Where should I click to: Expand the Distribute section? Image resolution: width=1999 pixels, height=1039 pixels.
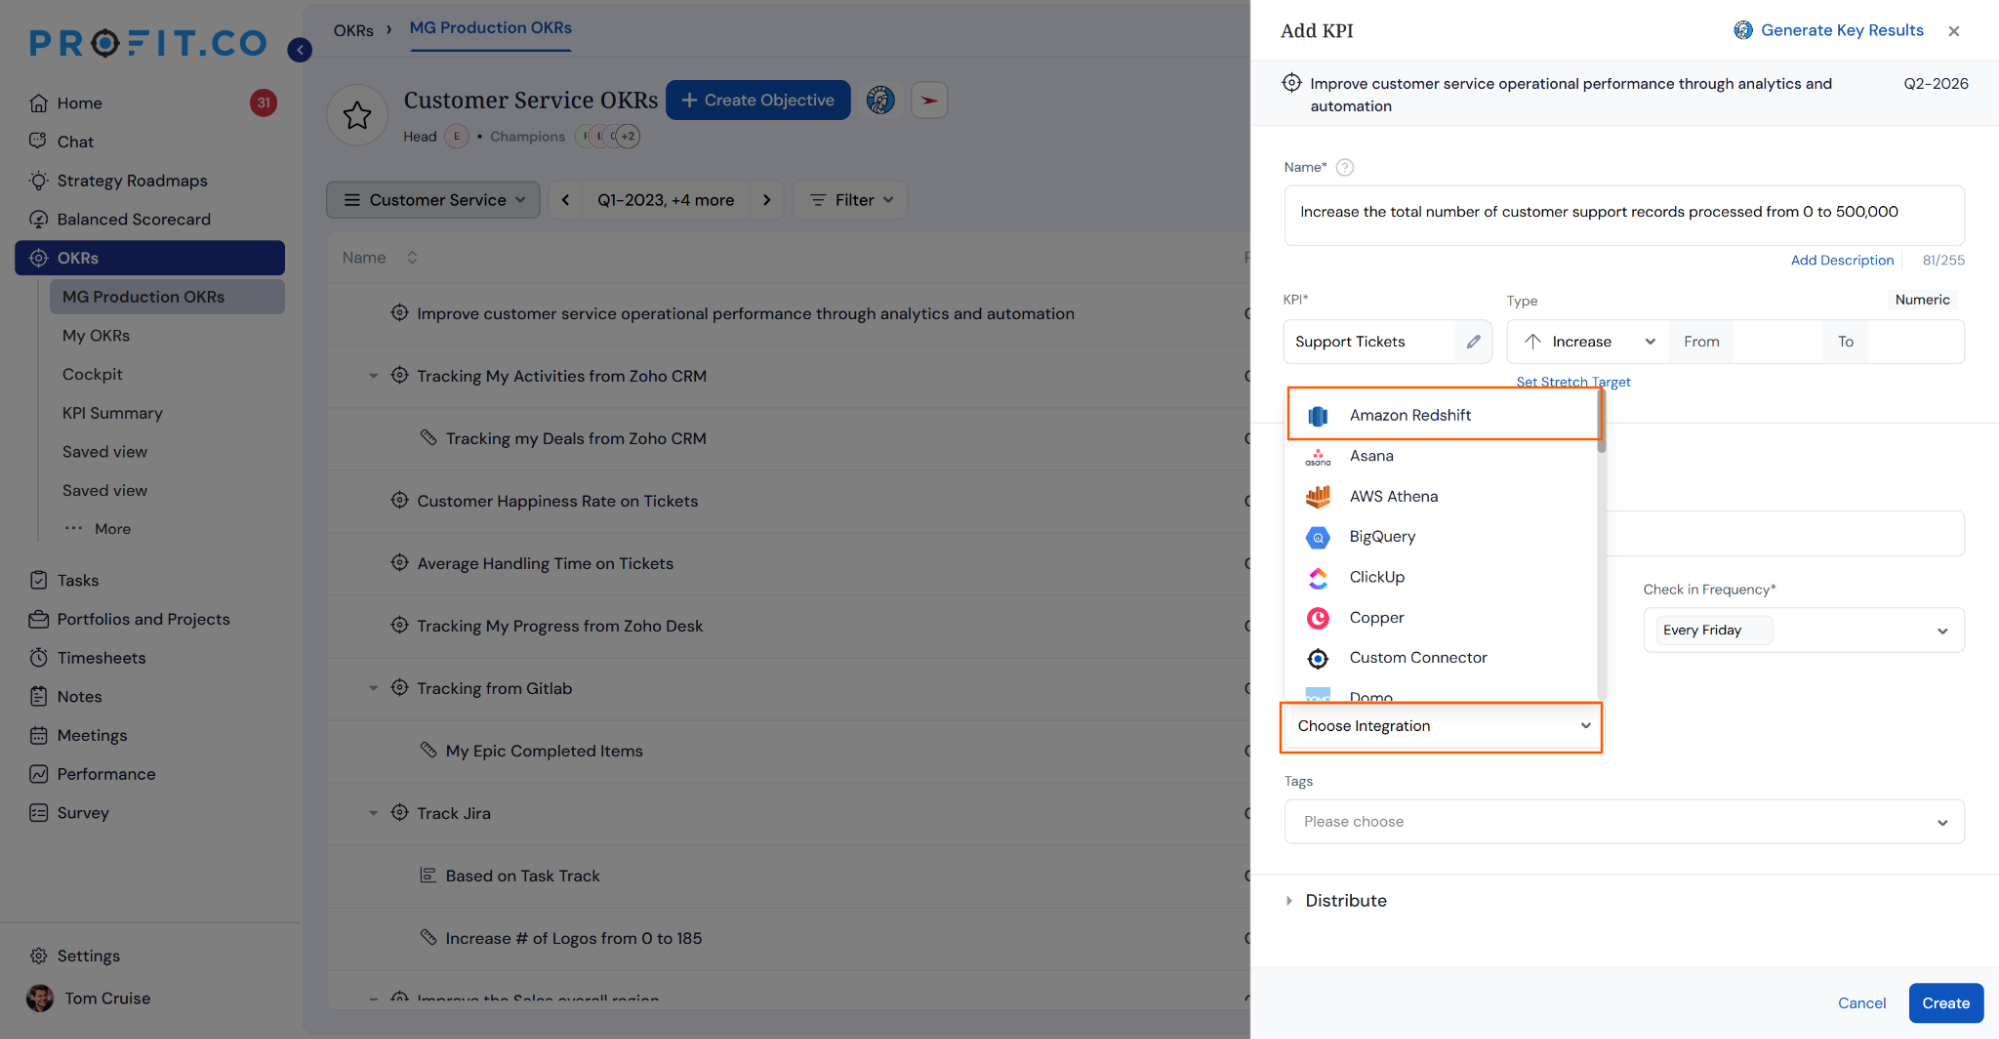click(1337, 901)
